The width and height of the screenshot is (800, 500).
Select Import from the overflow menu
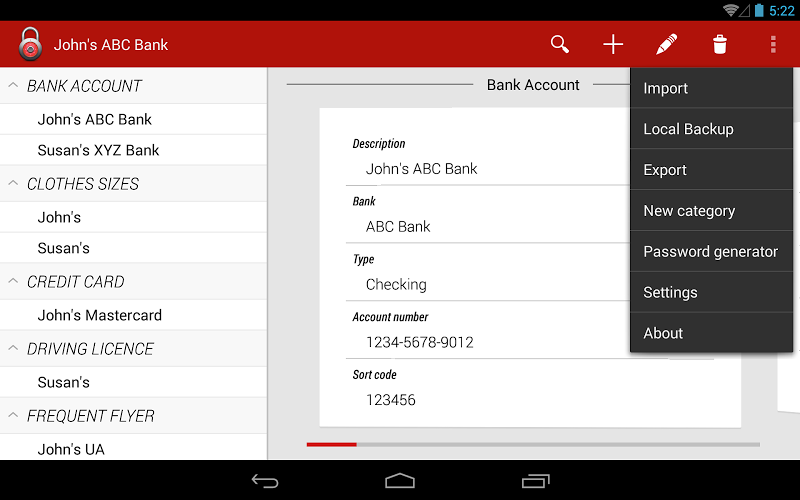pyautogui.click(x=711, y=88)
